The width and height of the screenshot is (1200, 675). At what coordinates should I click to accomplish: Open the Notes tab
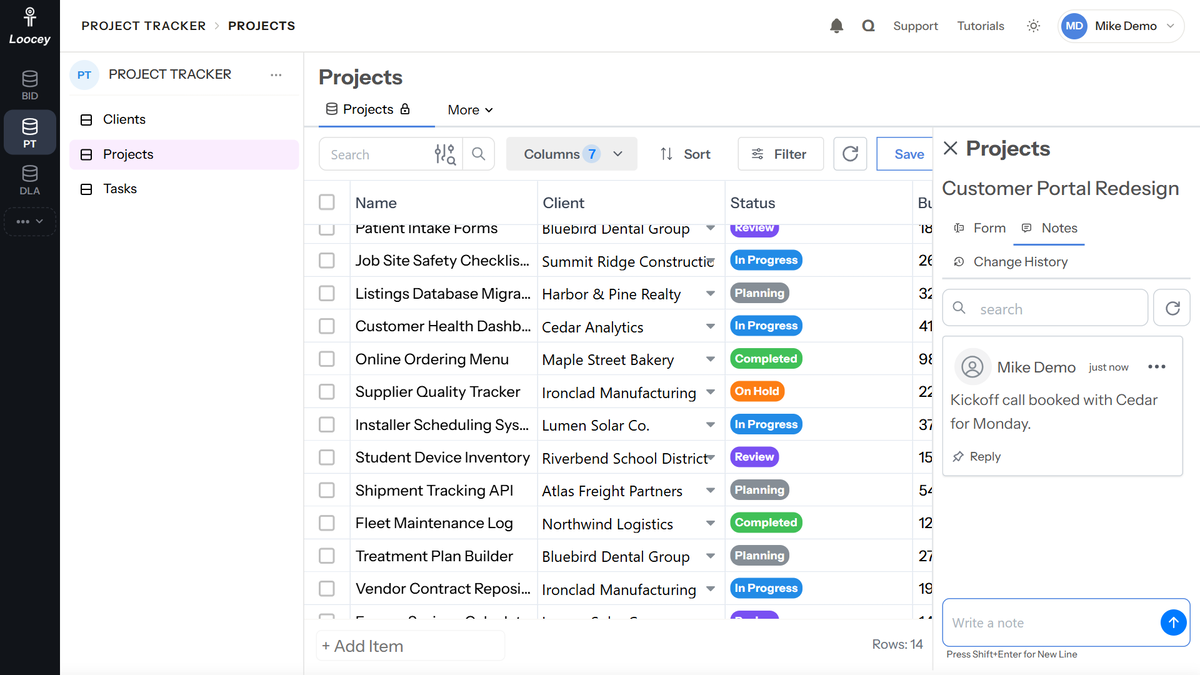pos(1049,228)
